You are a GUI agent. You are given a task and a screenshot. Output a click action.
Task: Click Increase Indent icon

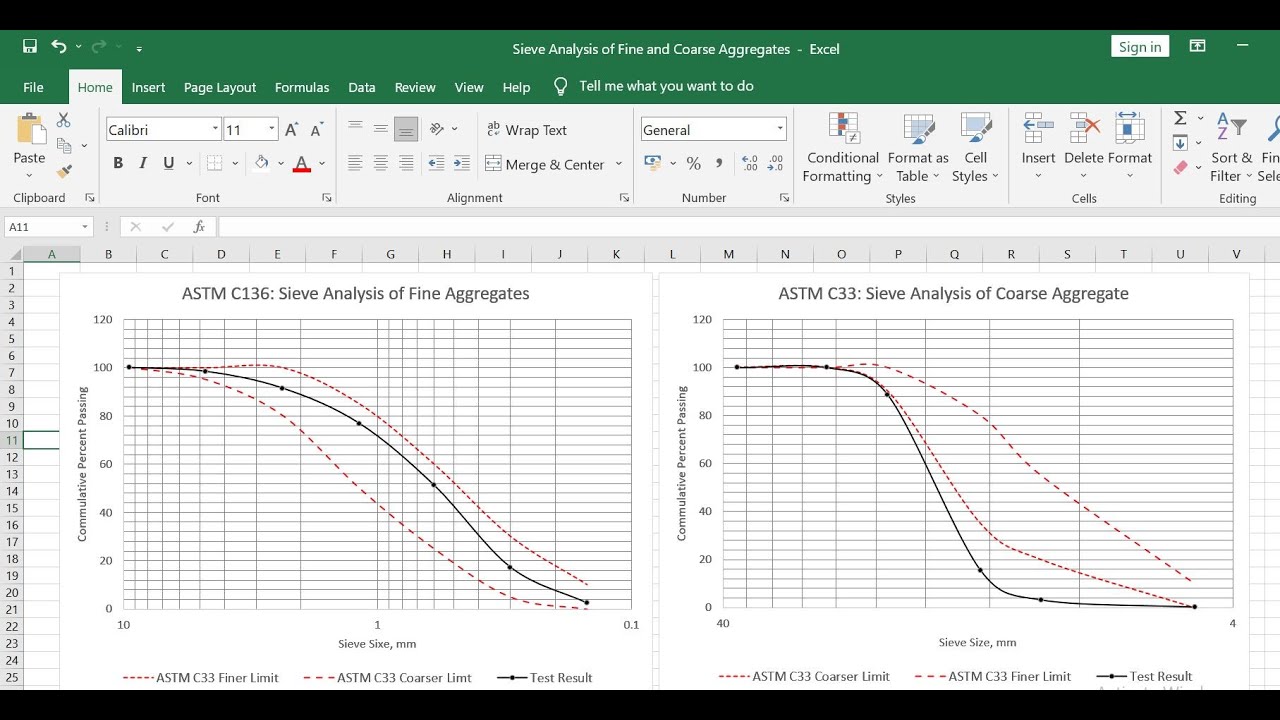click(x=461, y=163)
